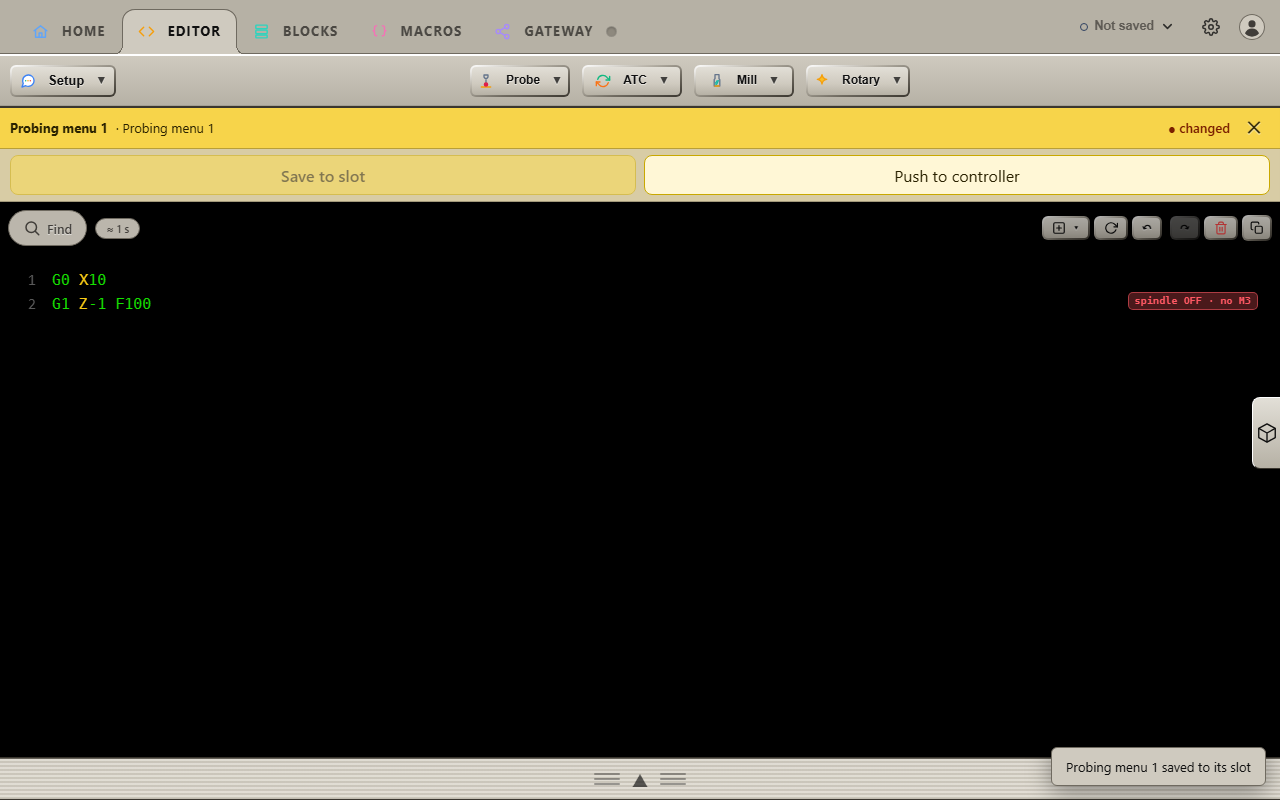Open settings gear icon
1280x800 pixels.
1211,27
